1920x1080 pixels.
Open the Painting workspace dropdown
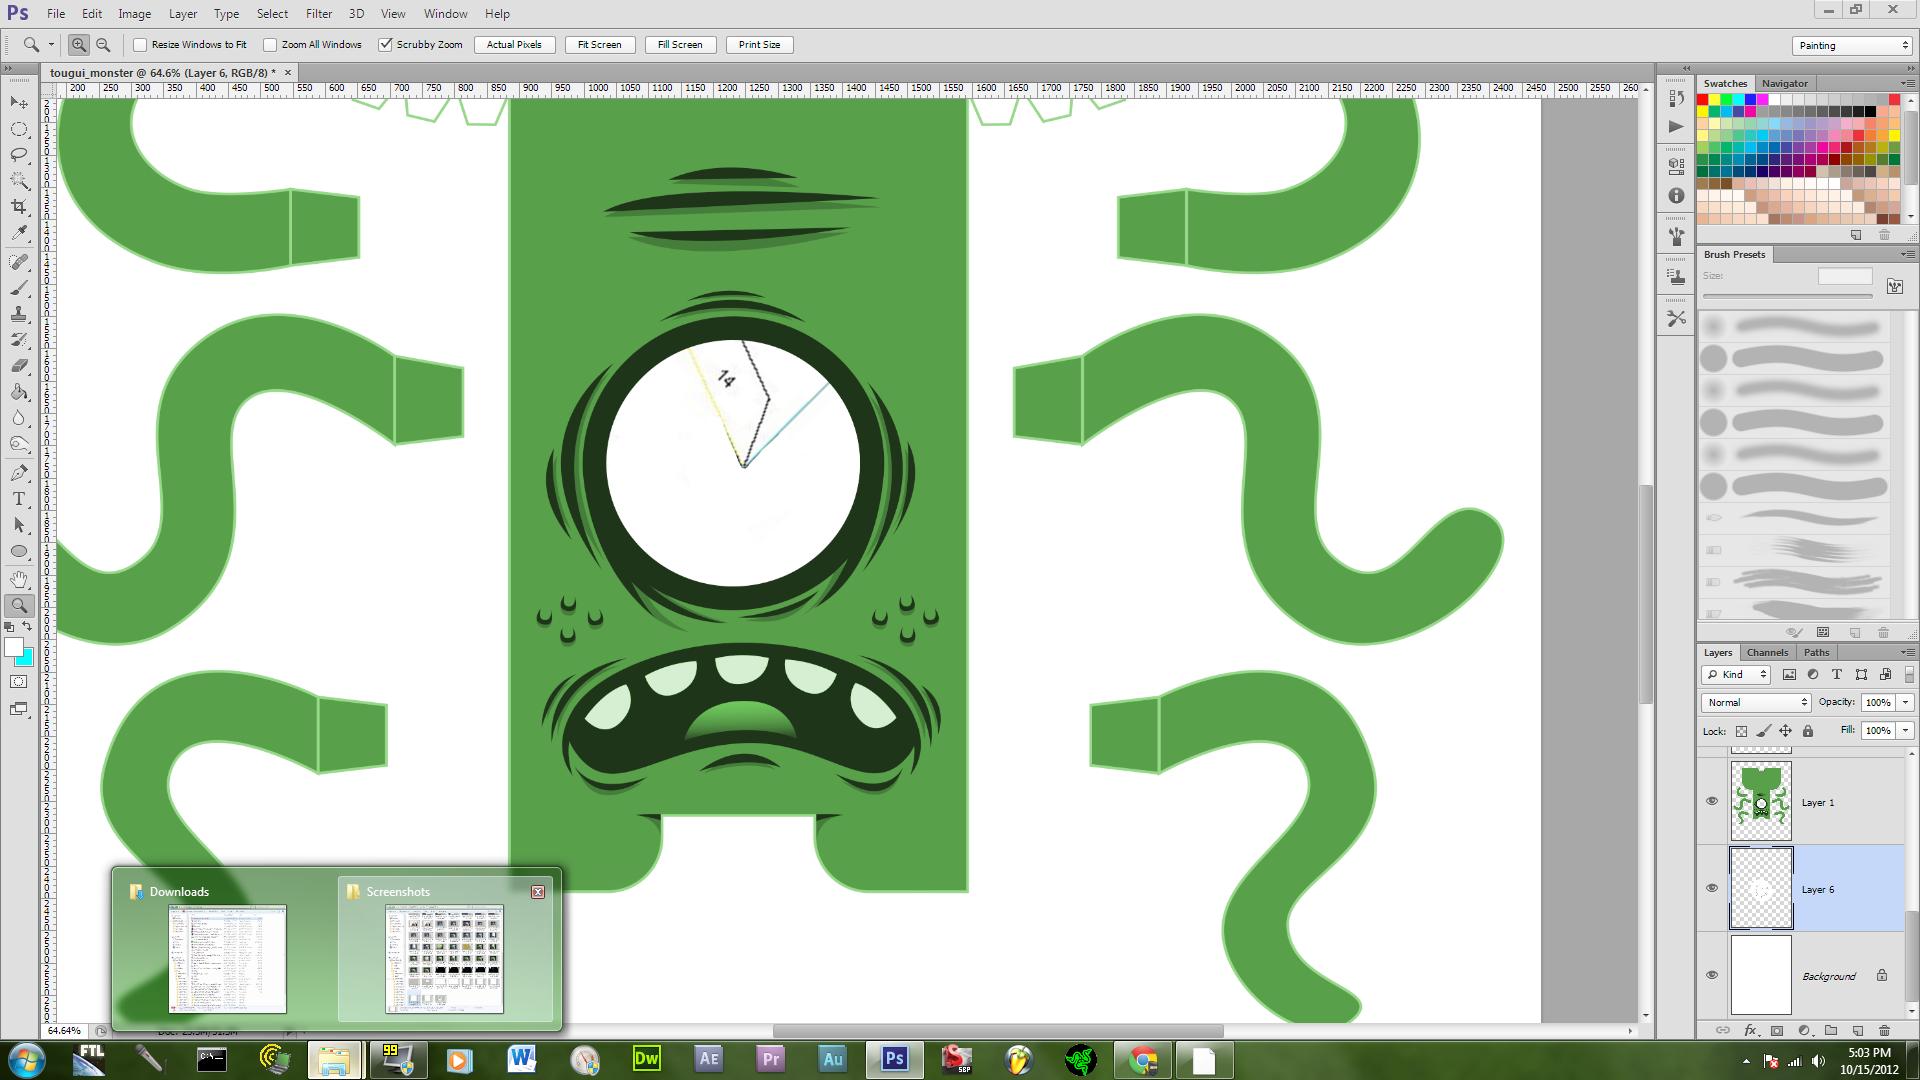(1852, 46)
